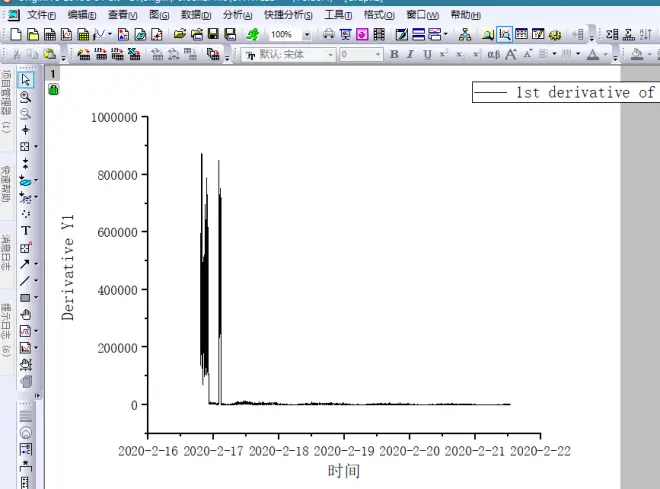Click the Decrease Font size icon
Screen dimensions: 660x489
[x=528, y=54]
